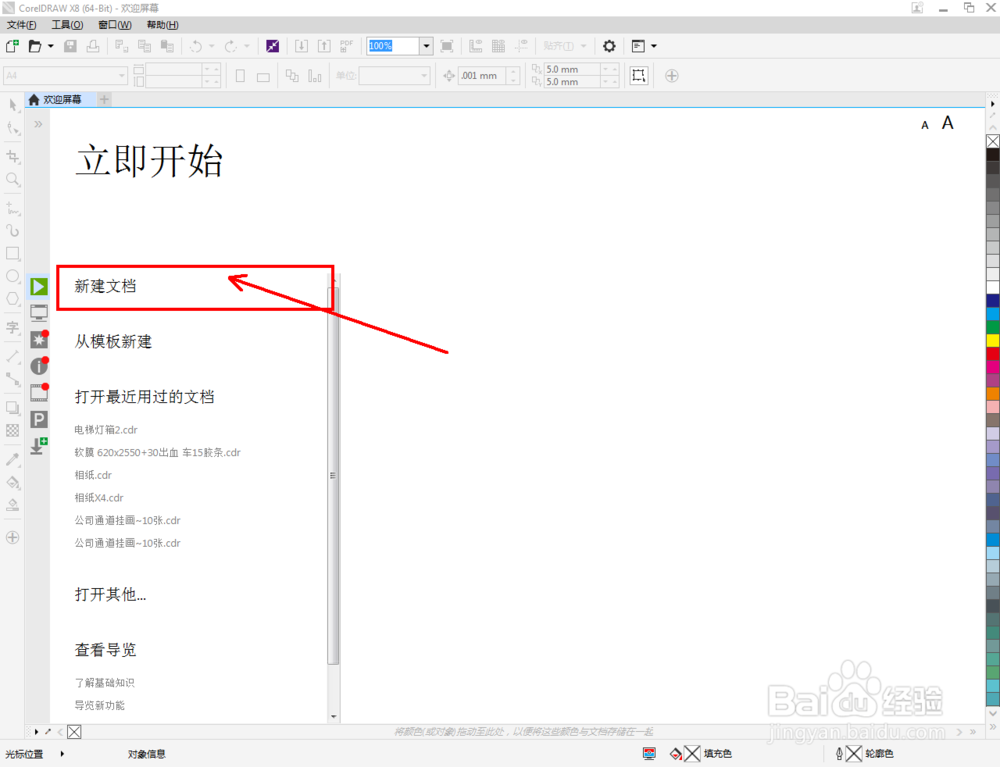Open the zoom level dropdown arrow

[427, 46]
